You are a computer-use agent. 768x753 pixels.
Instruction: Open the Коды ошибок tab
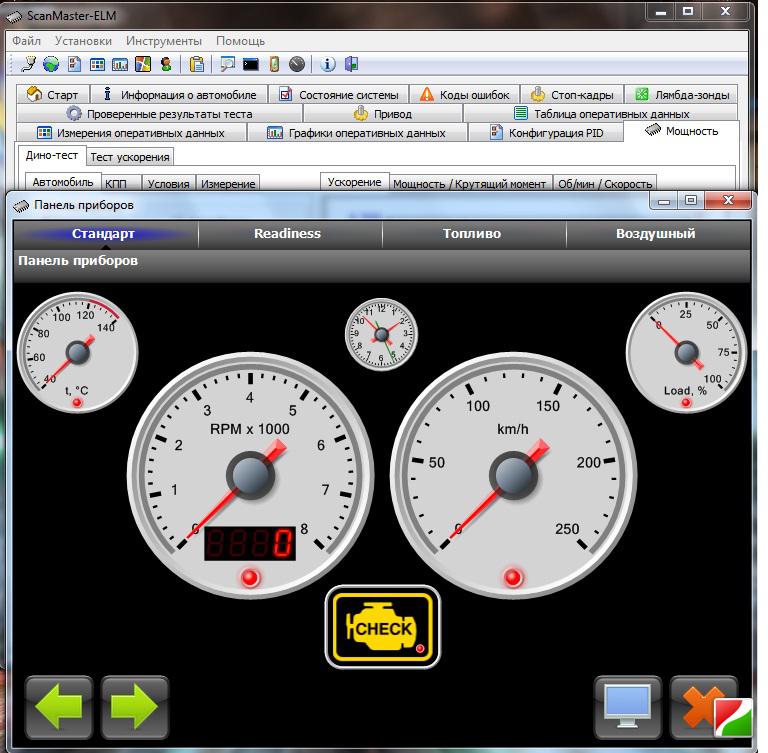click(x=466, y=95)
